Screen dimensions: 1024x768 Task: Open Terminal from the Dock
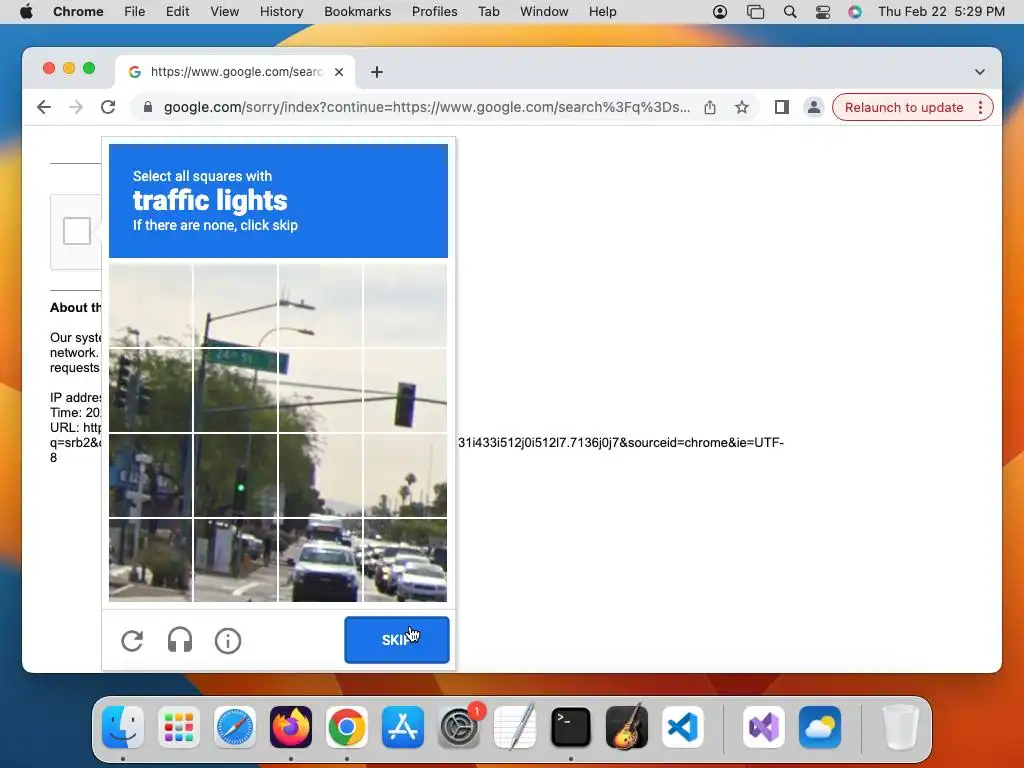pyautogui.click(x=571, y=727)
